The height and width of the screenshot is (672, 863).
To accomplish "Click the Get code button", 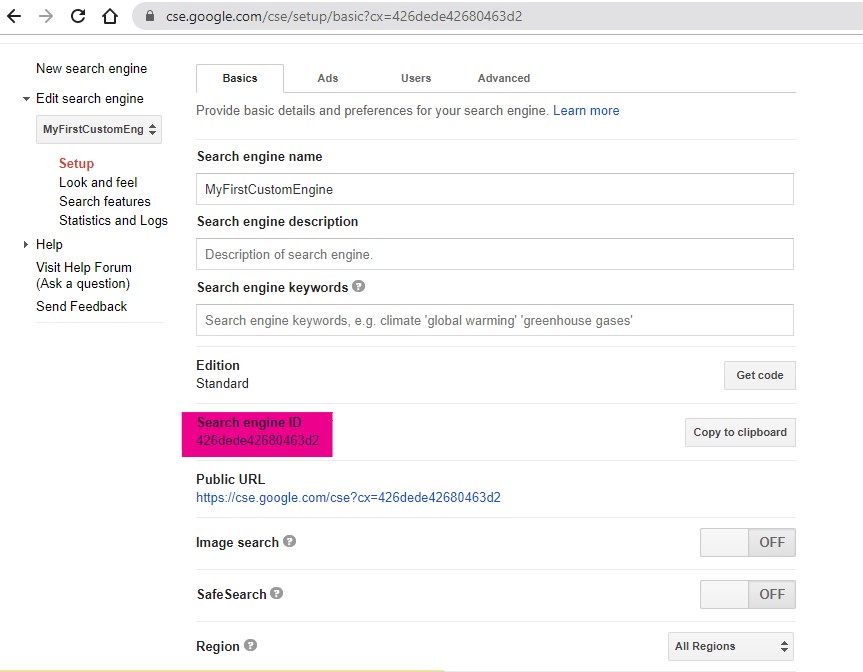I will point(759,375).
